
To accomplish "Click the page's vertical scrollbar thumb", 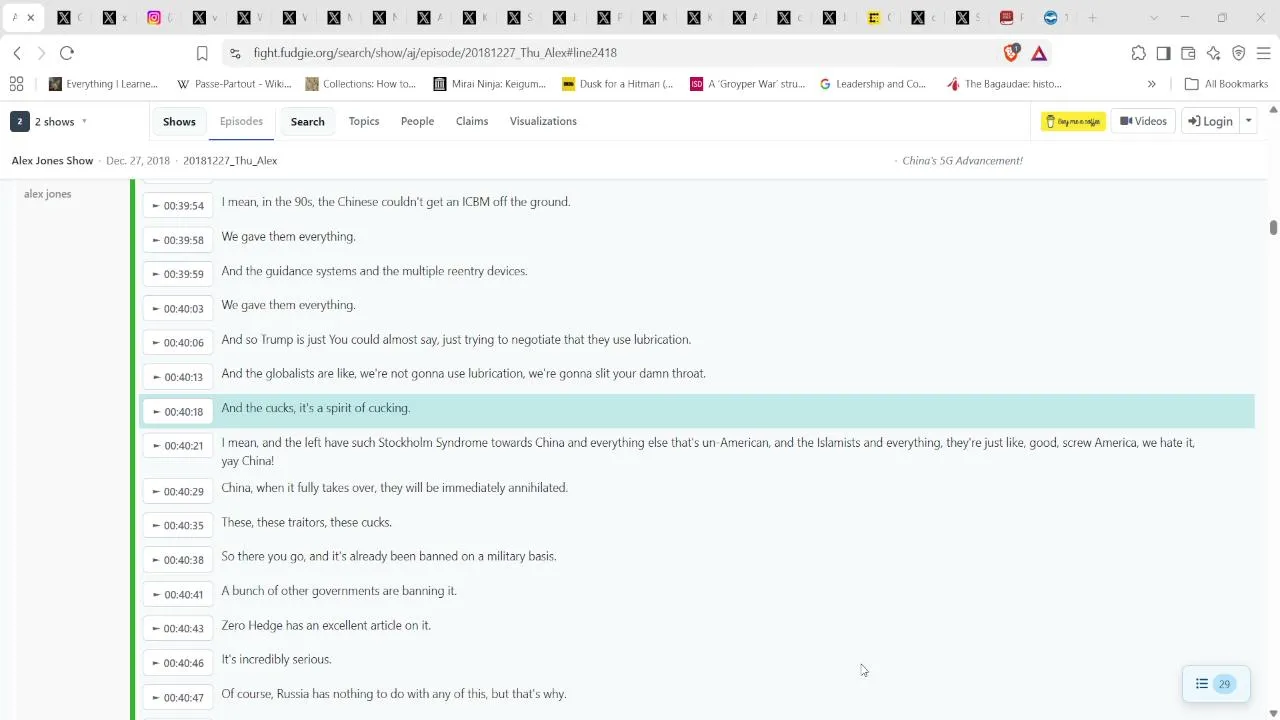I will (1273, 227).
